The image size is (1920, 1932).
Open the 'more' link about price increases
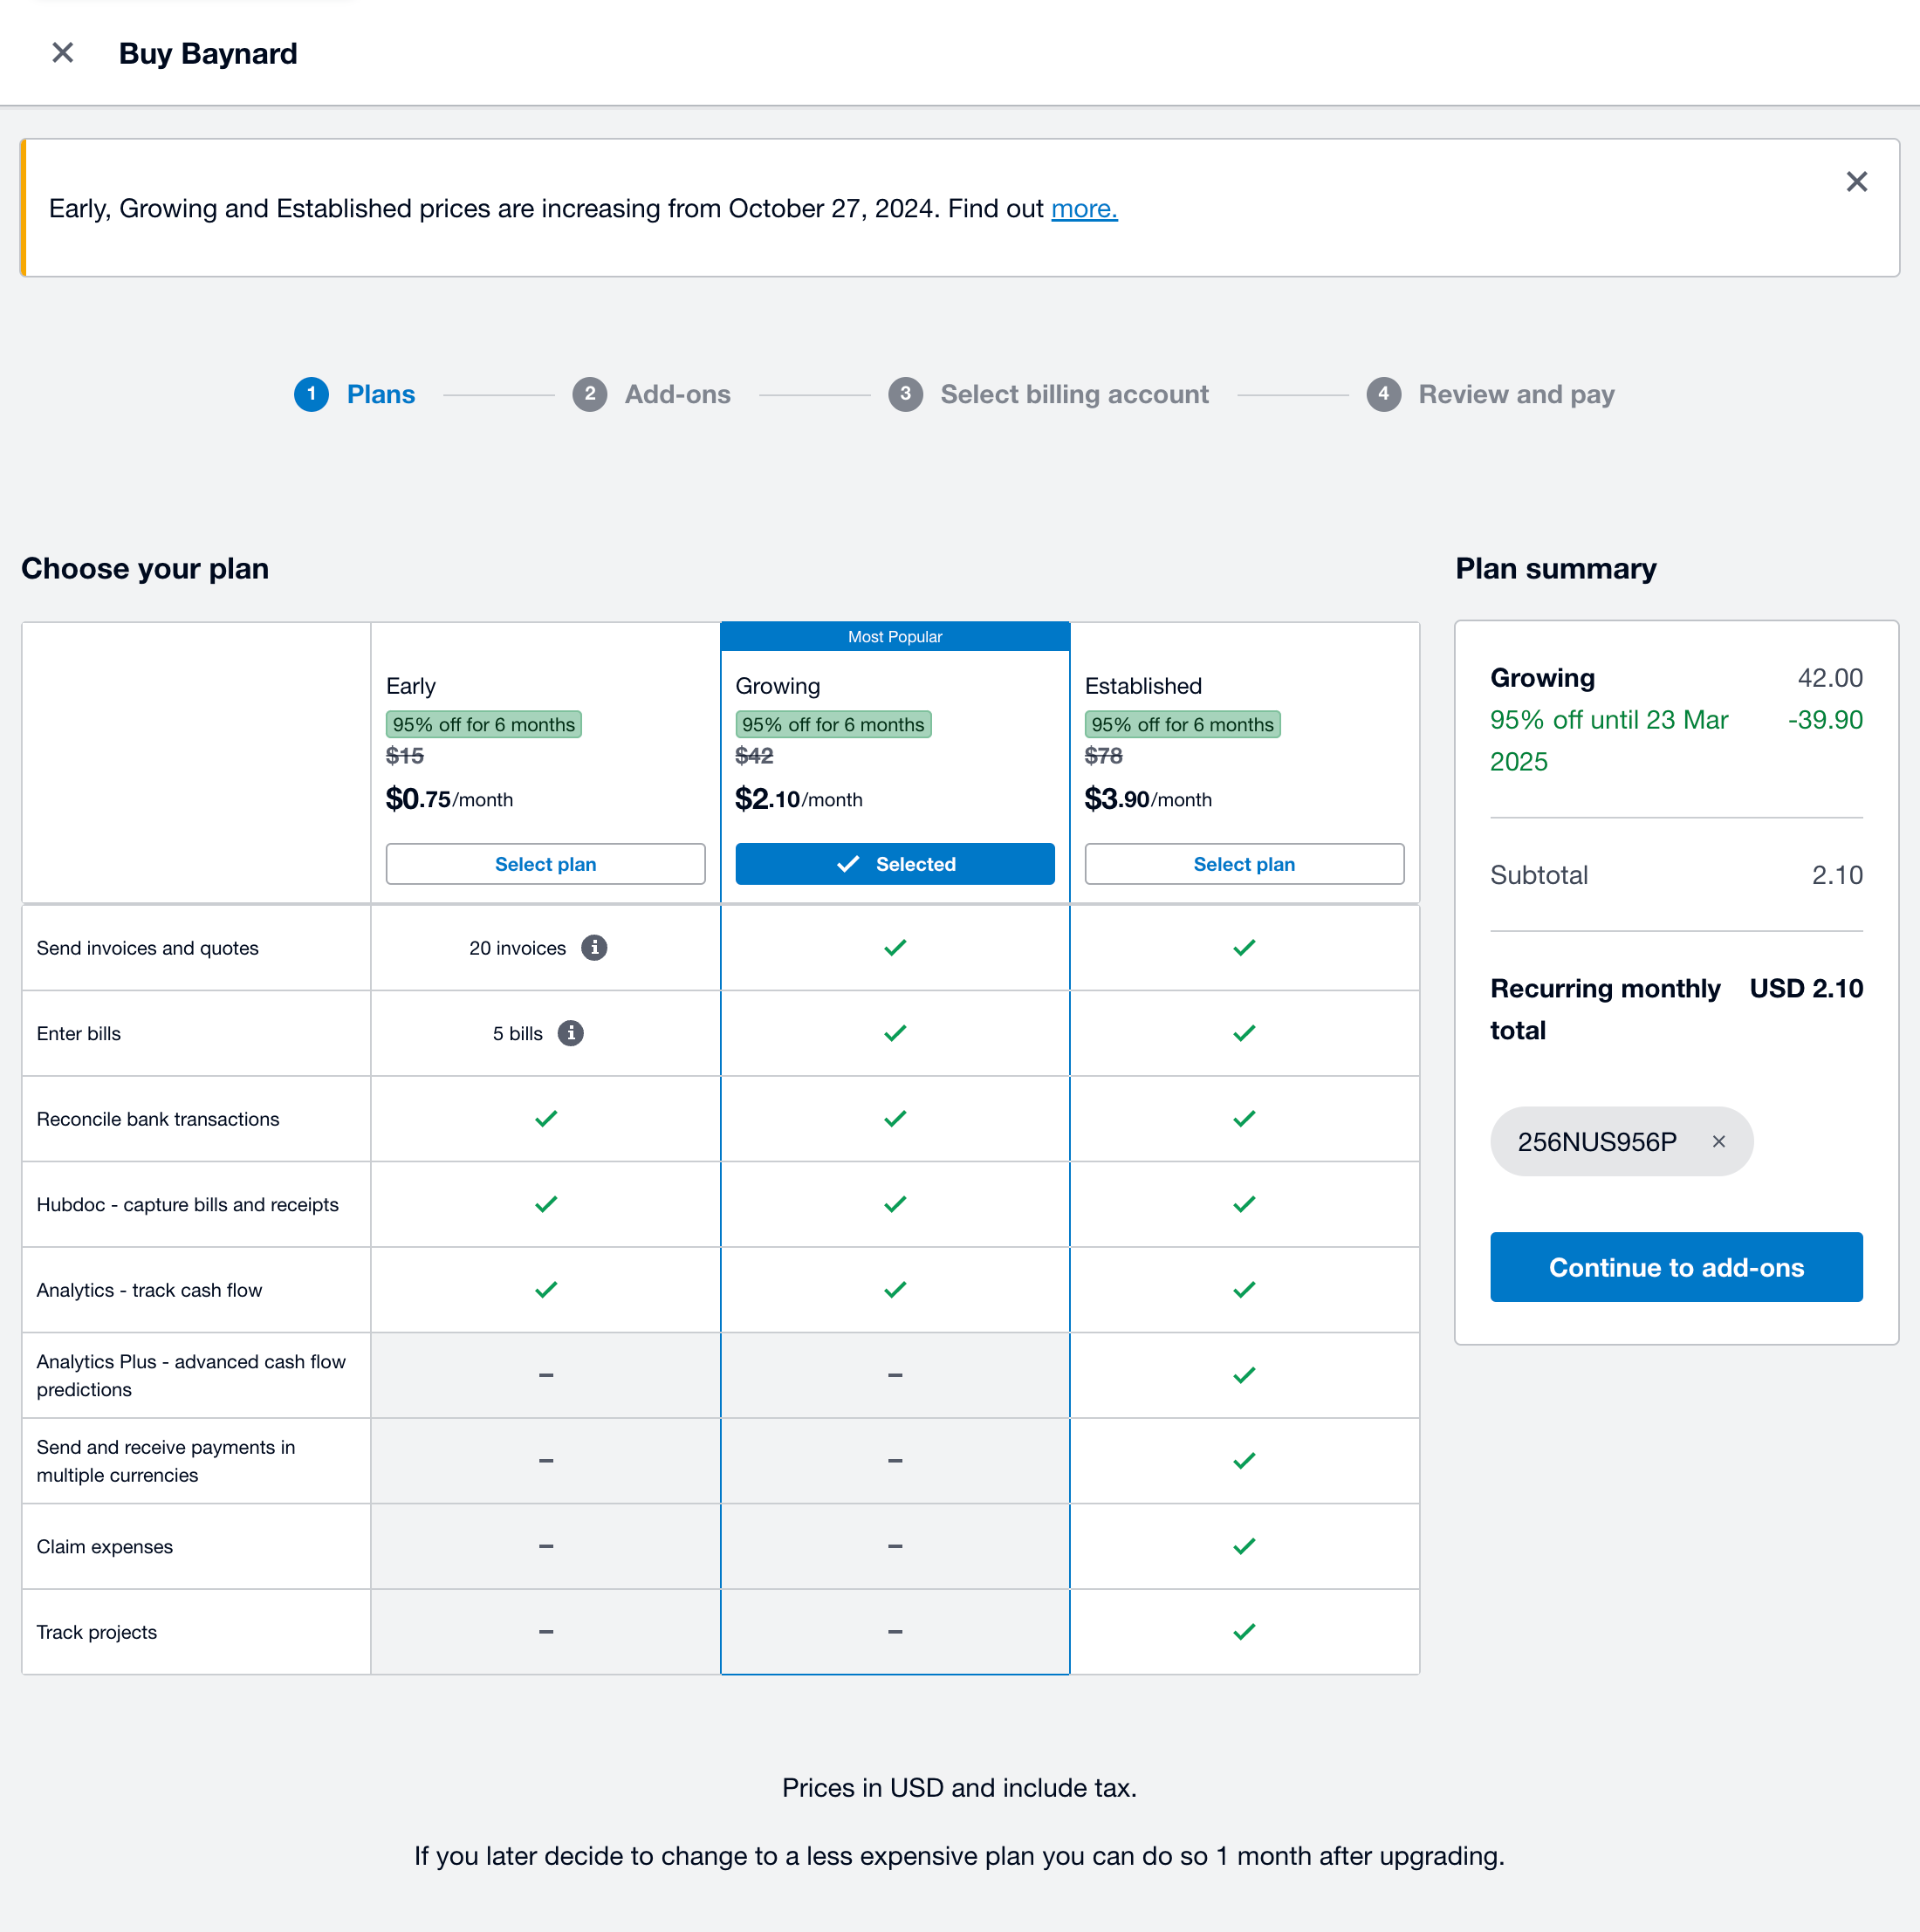click(x=1084, y=209)
